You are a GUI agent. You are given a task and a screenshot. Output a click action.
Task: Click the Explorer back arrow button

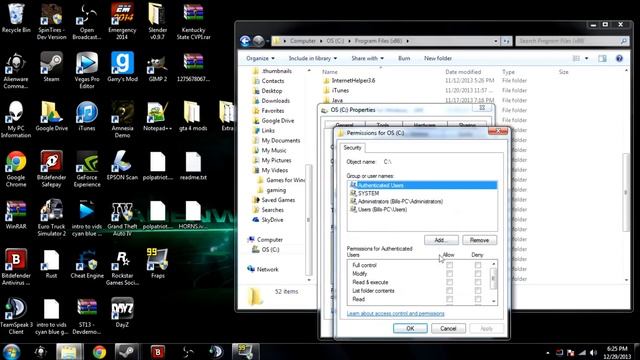point(245,41)
